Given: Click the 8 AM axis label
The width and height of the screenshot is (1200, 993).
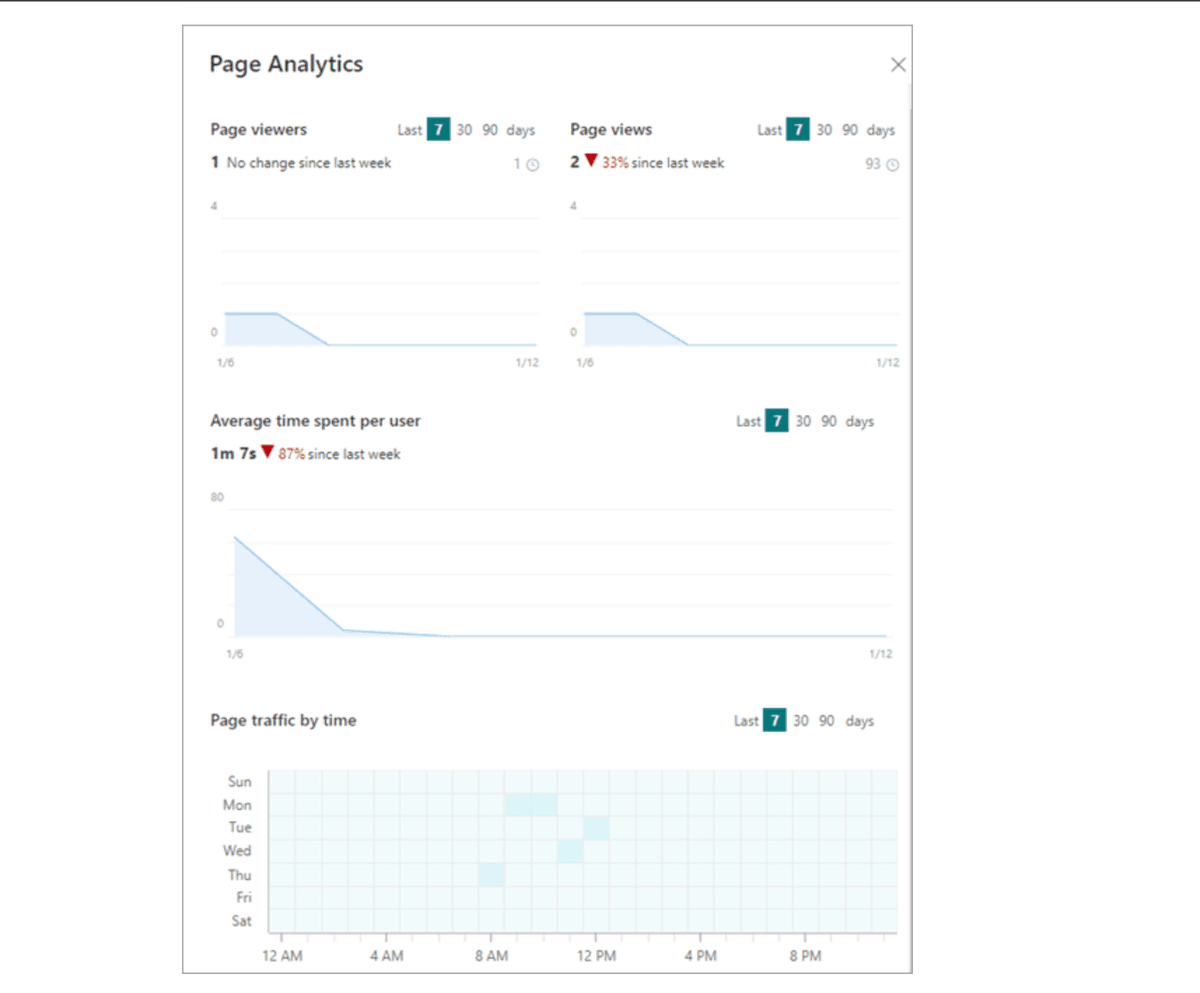Looking at the screenshot, I should tap(491, 957).
